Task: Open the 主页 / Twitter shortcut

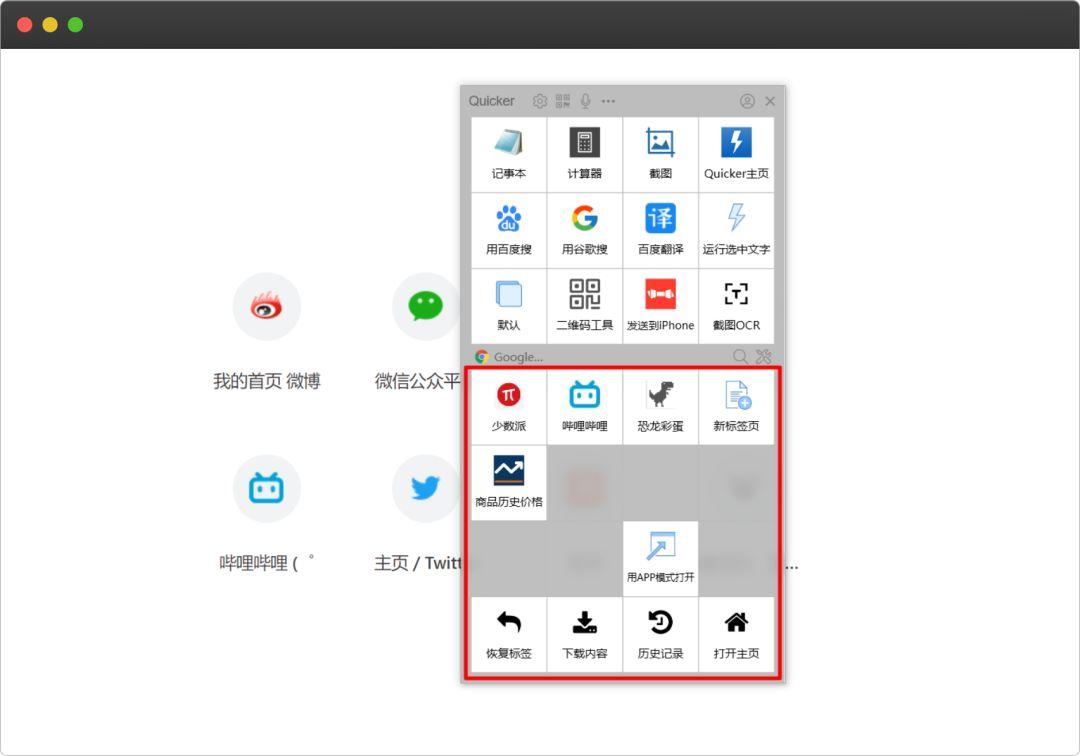Action: click(x=417, y=514)
